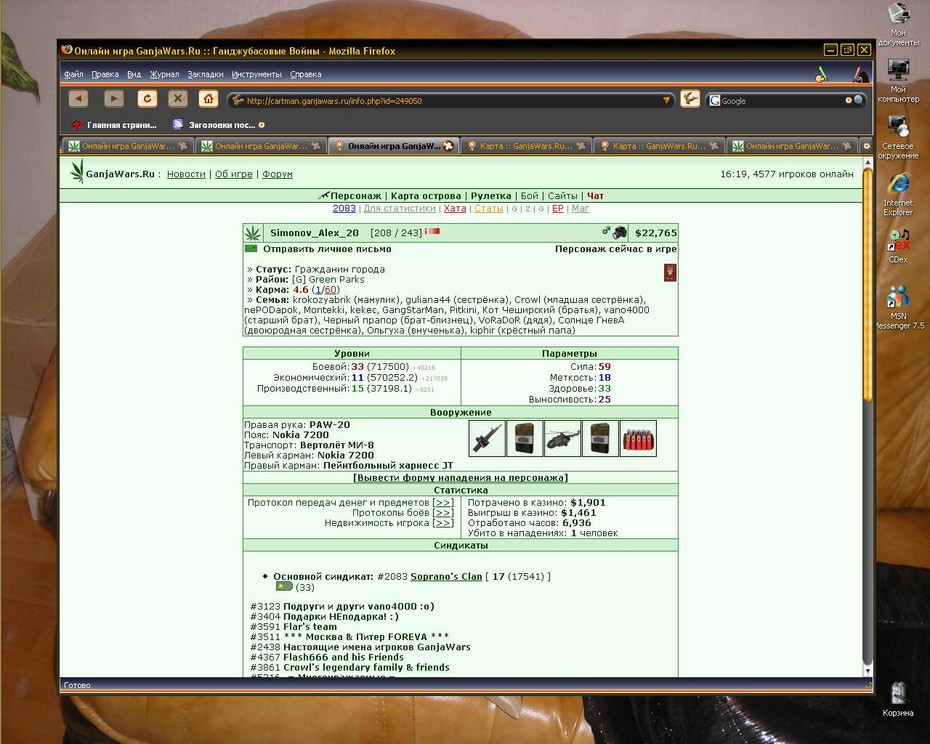
Task: Open the Главная страни... bookmark
Action: [x=114, y=125]
